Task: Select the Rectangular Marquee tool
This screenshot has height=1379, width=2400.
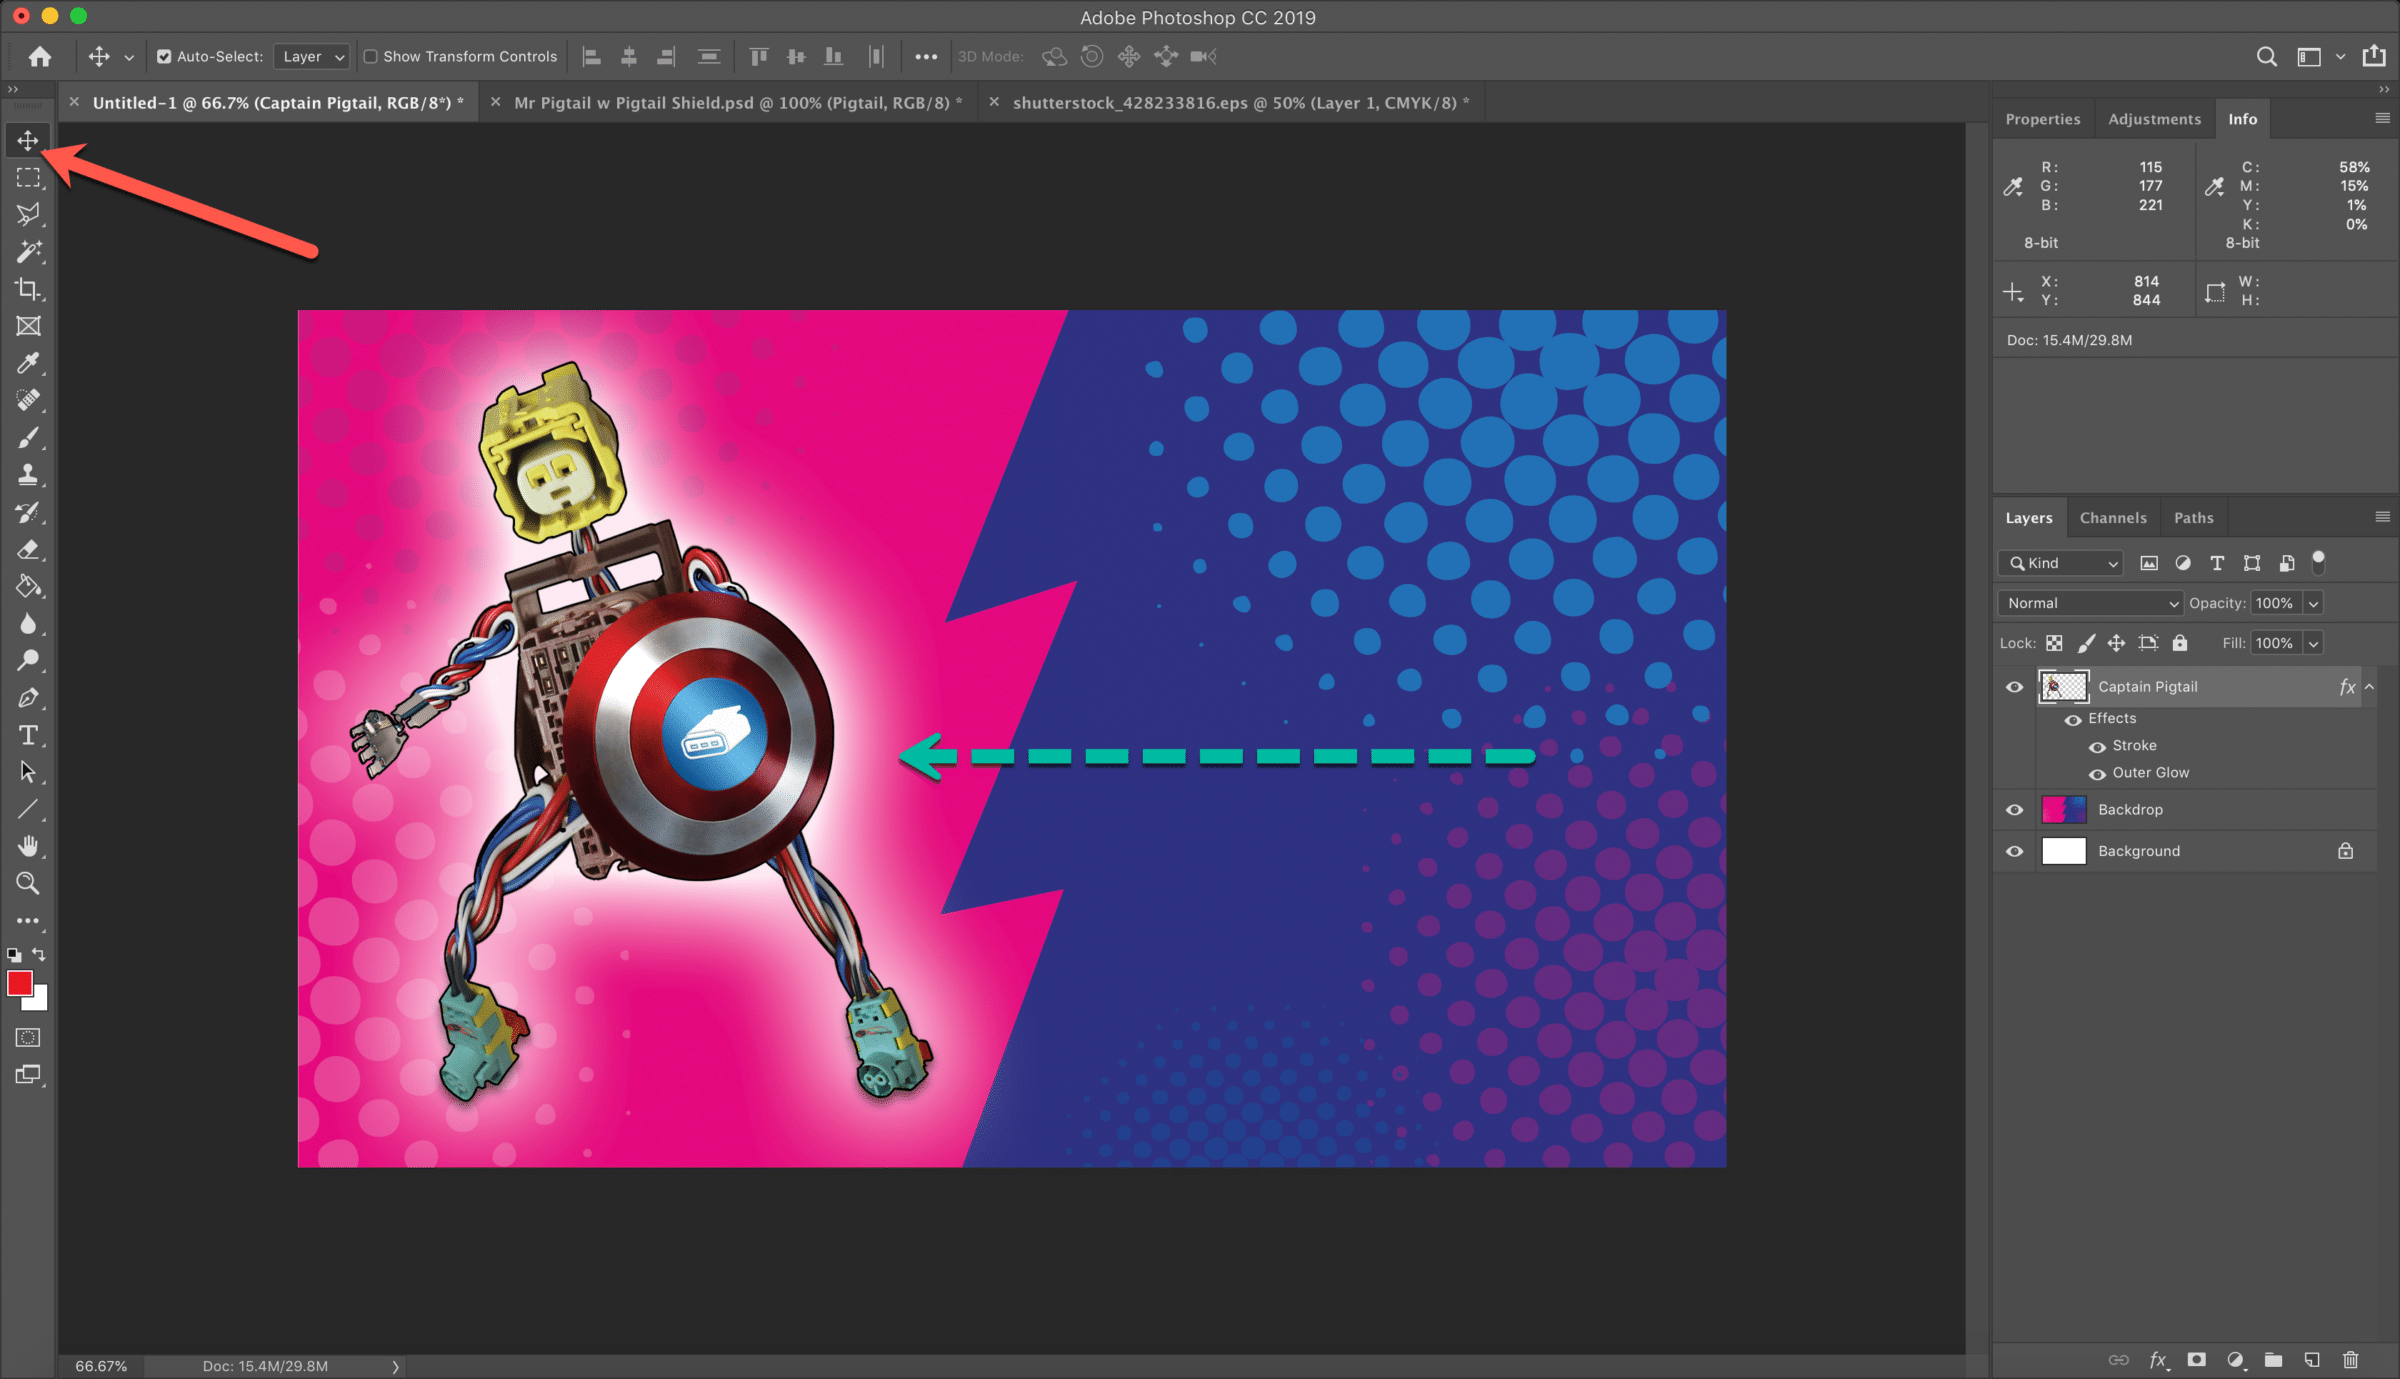Action: pos(28,177)
